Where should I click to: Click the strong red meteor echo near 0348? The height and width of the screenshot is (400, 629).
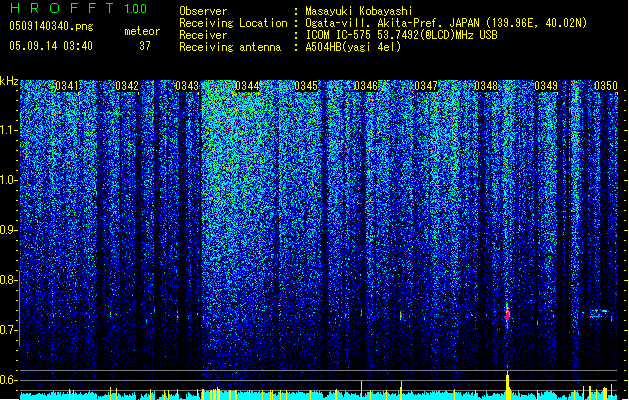pyautogui.click(x=507, y=315)
